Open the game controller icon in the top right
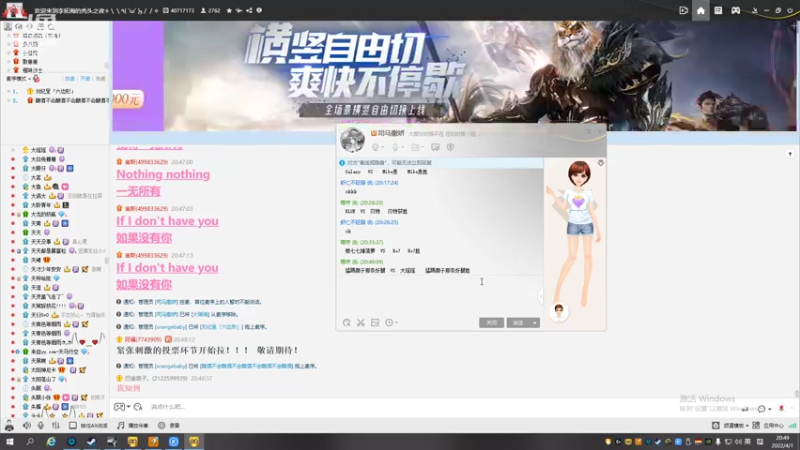The width and height of the screenshot is (800, 450). coord(736,10)
